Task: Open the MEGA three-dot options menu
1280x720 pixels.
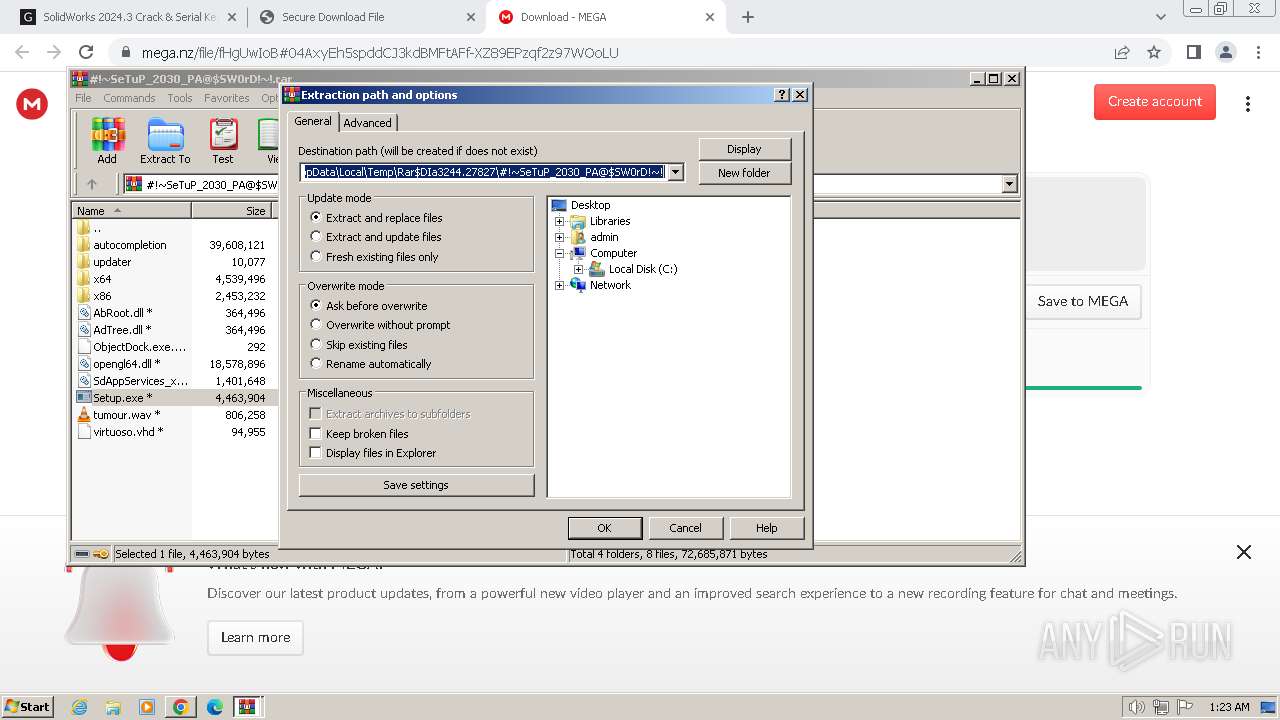Action: [1248, 103]
